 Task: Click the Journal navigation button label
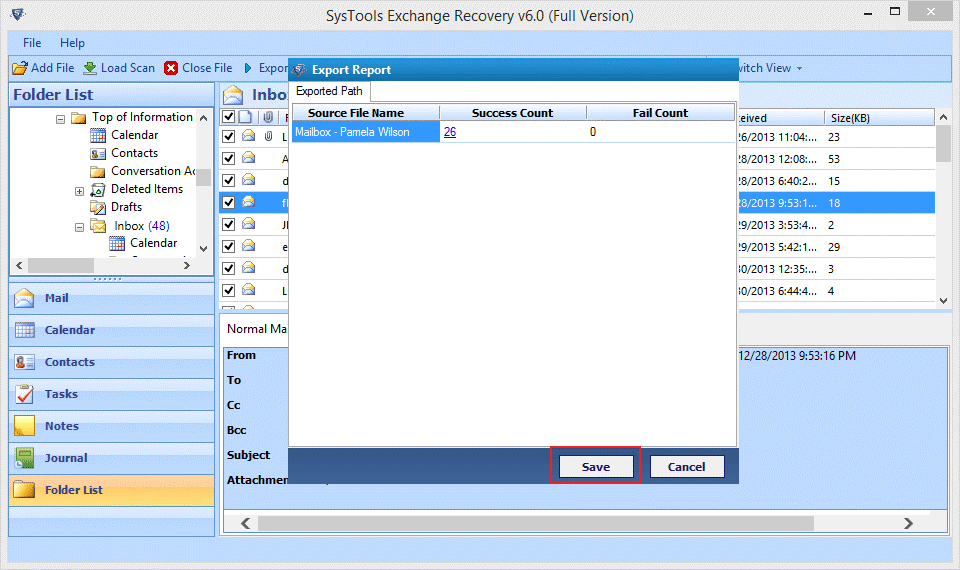coord(66,458)
